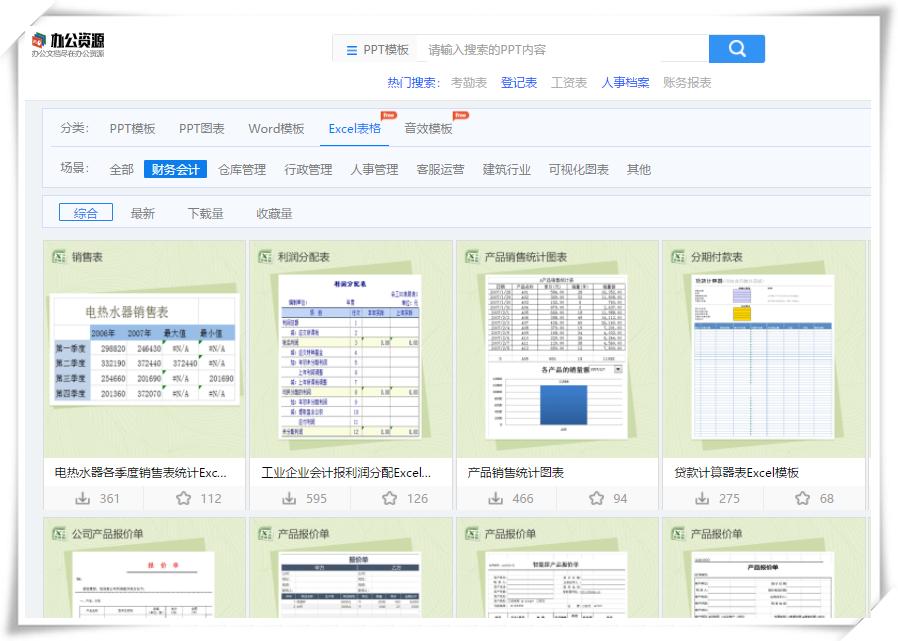
Task: Click the blue magnifier search icon
Action: point(736,48)
